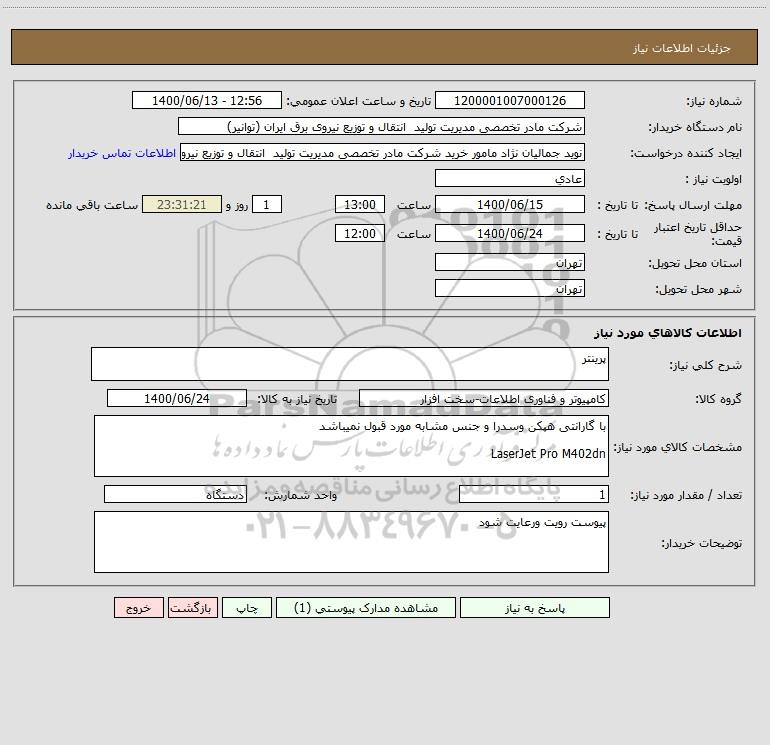Click the label واحد شمارش
The image size is (770, 745).
301,495
